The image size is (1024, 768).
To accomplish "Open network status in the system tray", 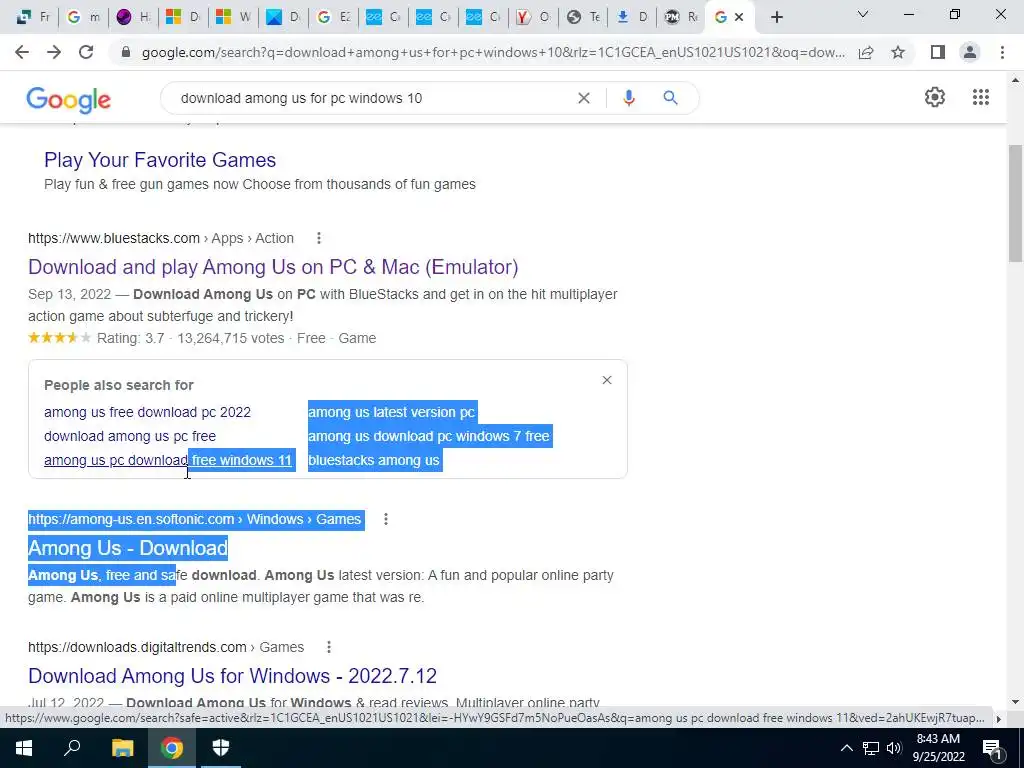I will click(x=871, y=748).
